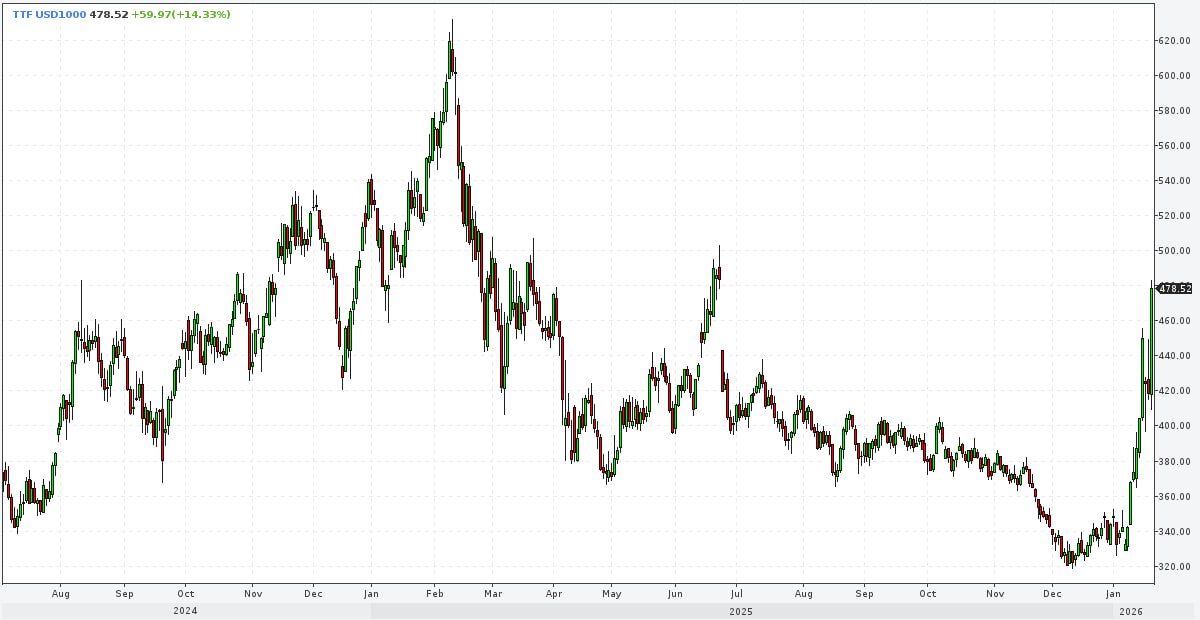Click the Mar month label on time axis
The width and height of the screenshot is (1200, 620).
[493, 593]
